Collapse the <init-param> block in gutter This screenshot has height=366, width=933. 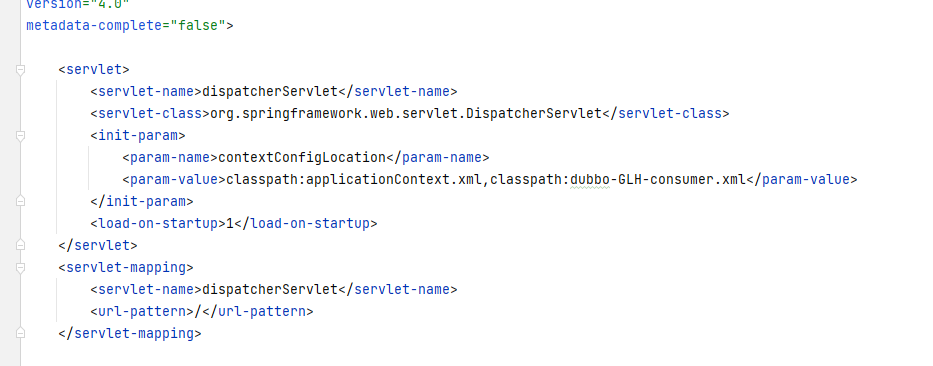point(20,136)
